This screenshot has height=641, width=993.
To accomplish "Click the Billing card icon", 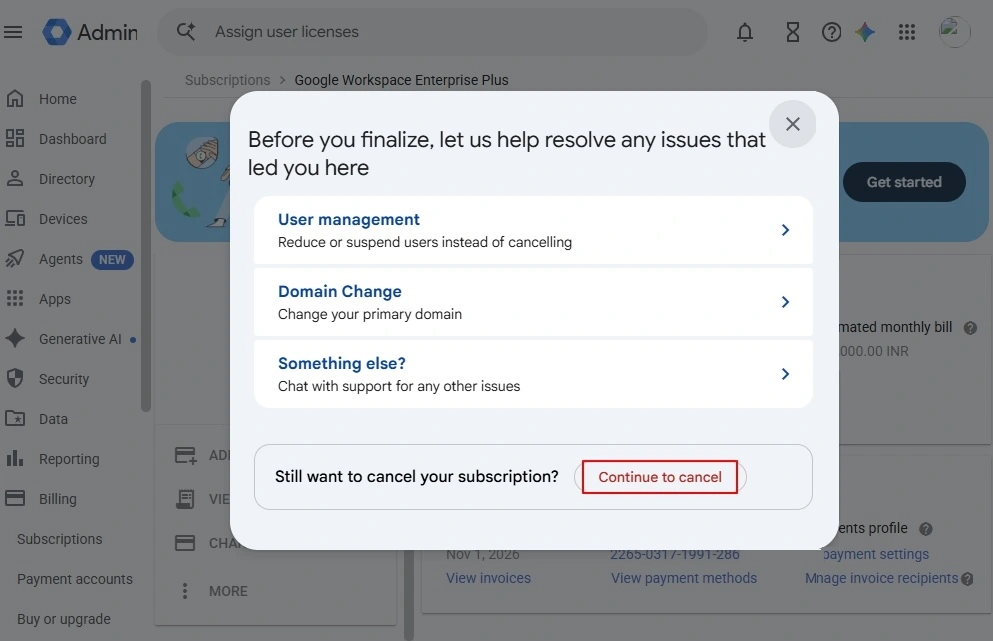I will 15,498.
